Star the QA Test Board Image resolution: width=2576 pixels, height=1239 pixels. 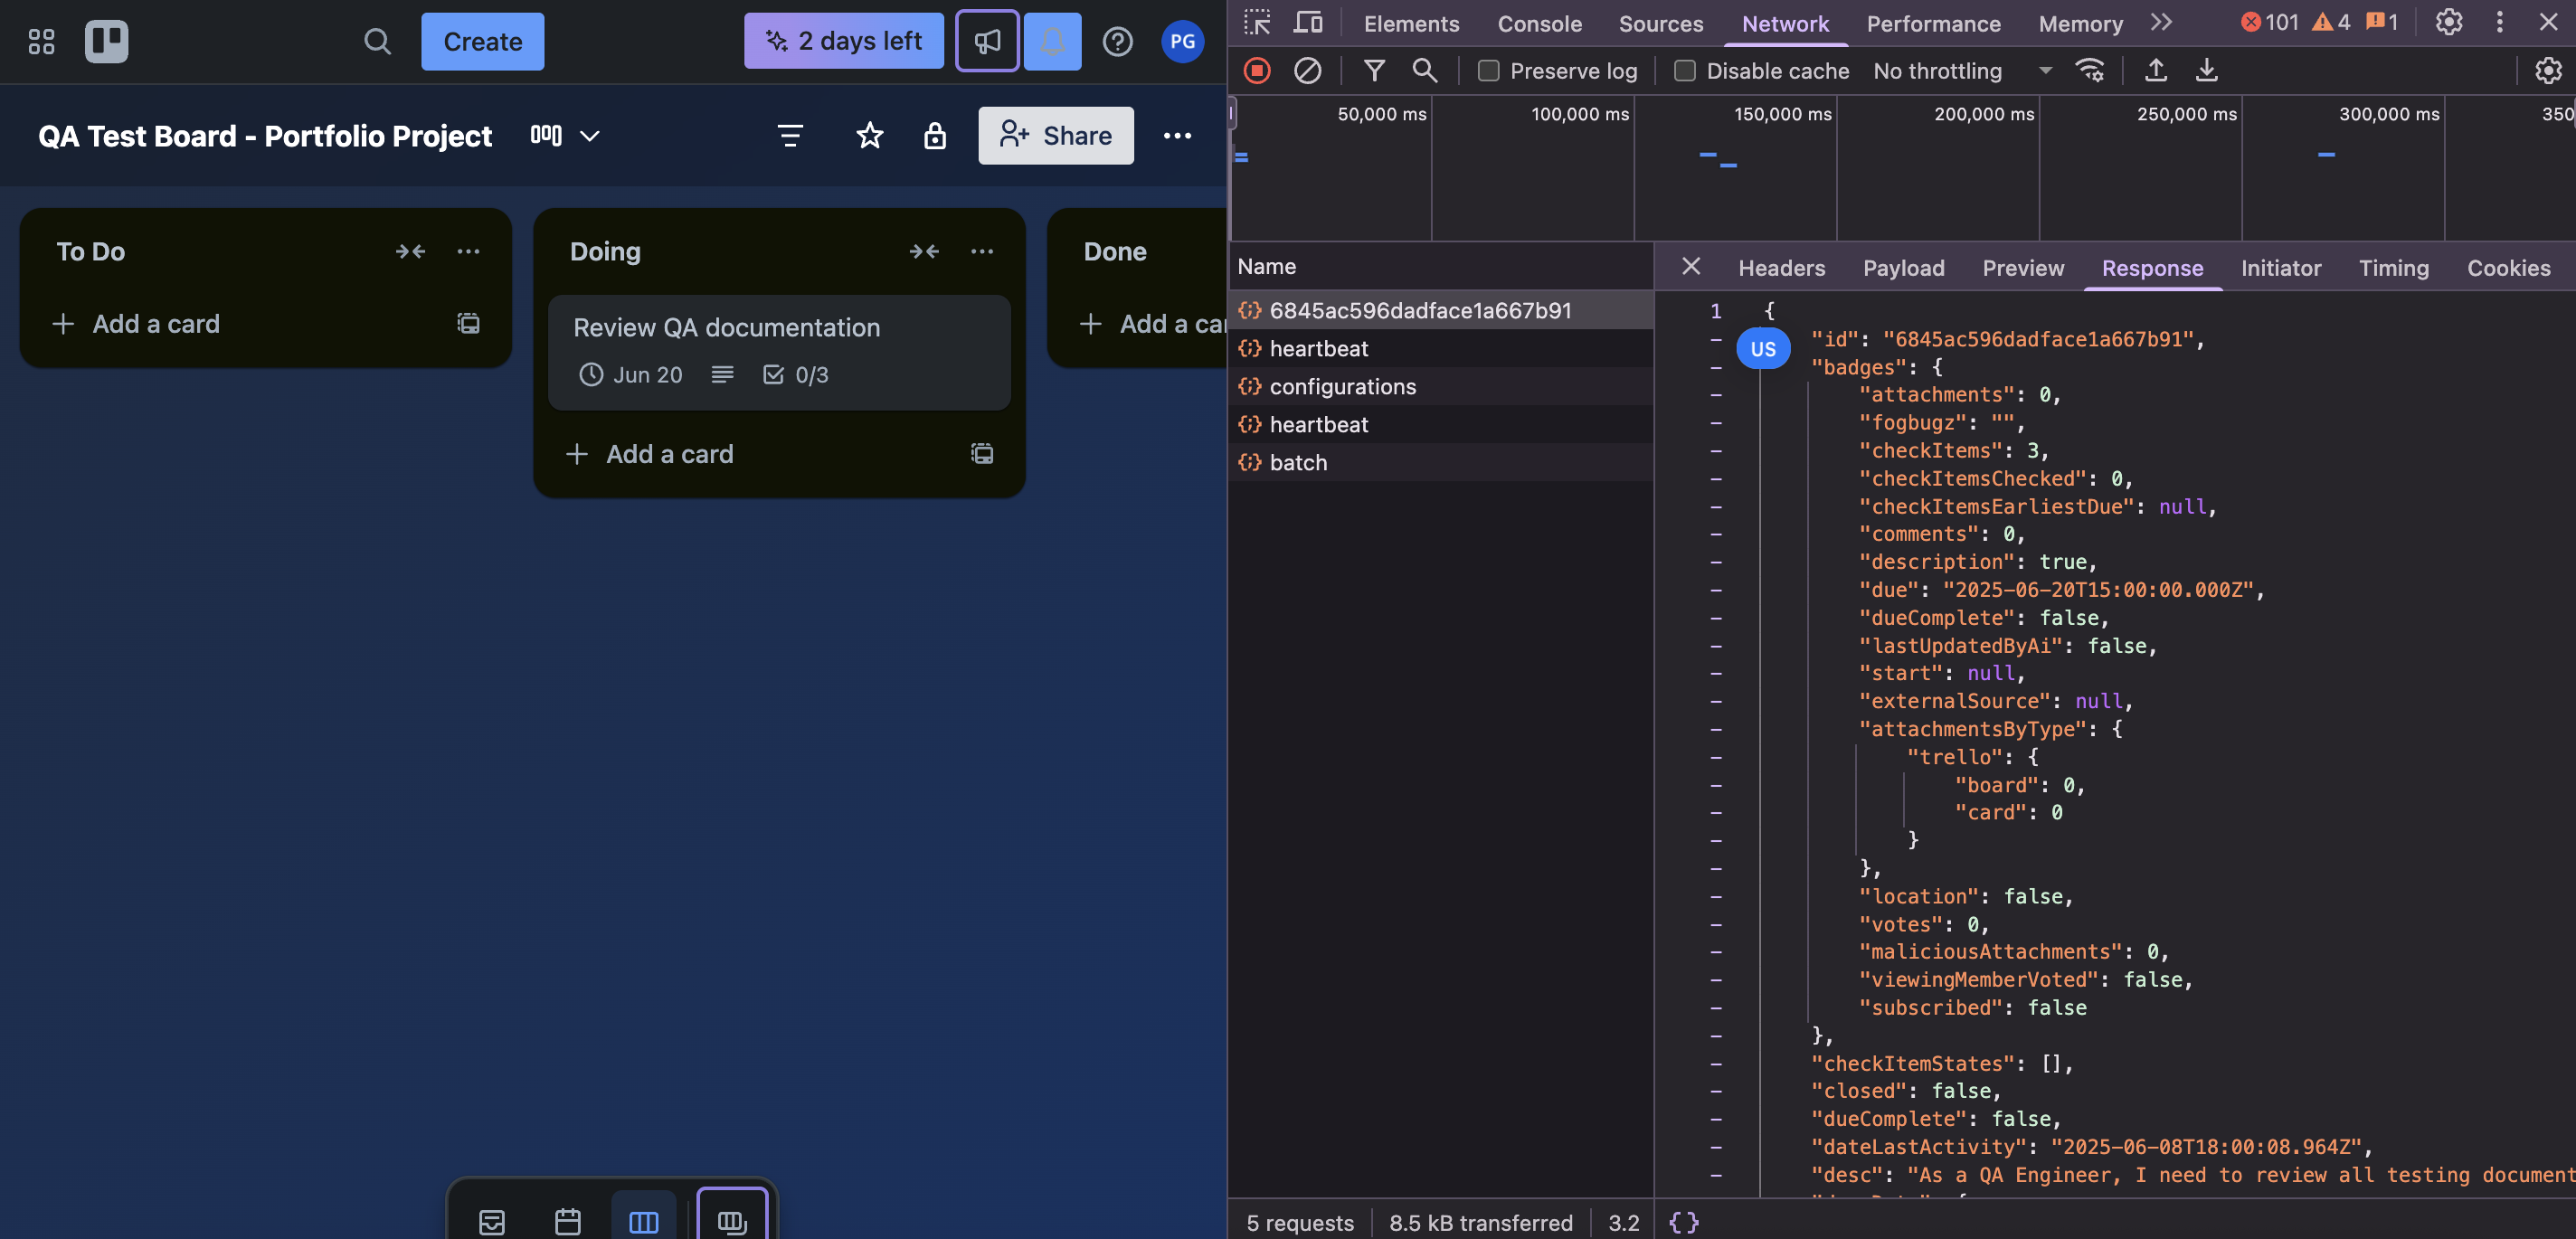pos(869,135)
